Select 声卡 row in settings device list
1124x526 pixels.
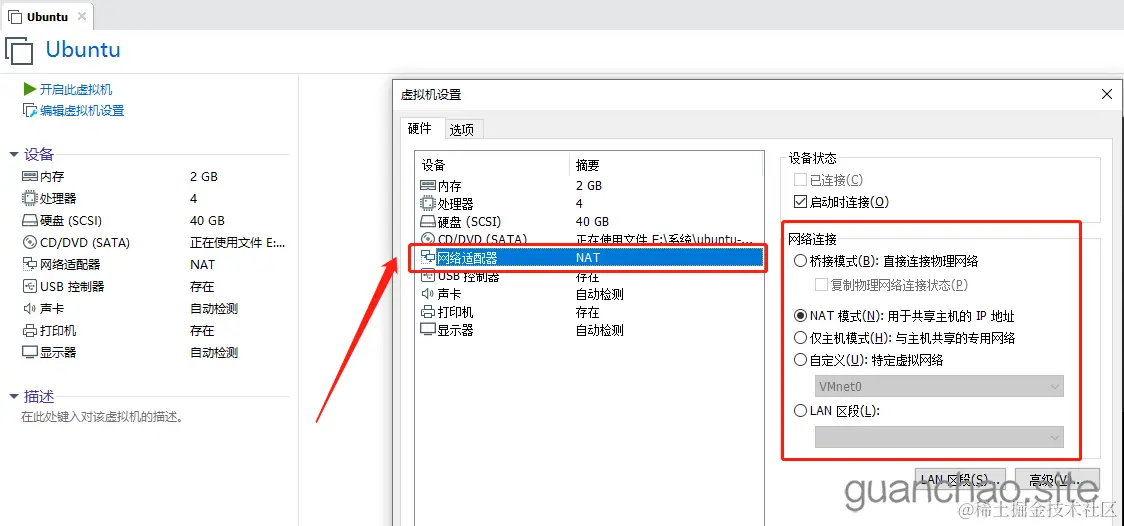(590, 294)
